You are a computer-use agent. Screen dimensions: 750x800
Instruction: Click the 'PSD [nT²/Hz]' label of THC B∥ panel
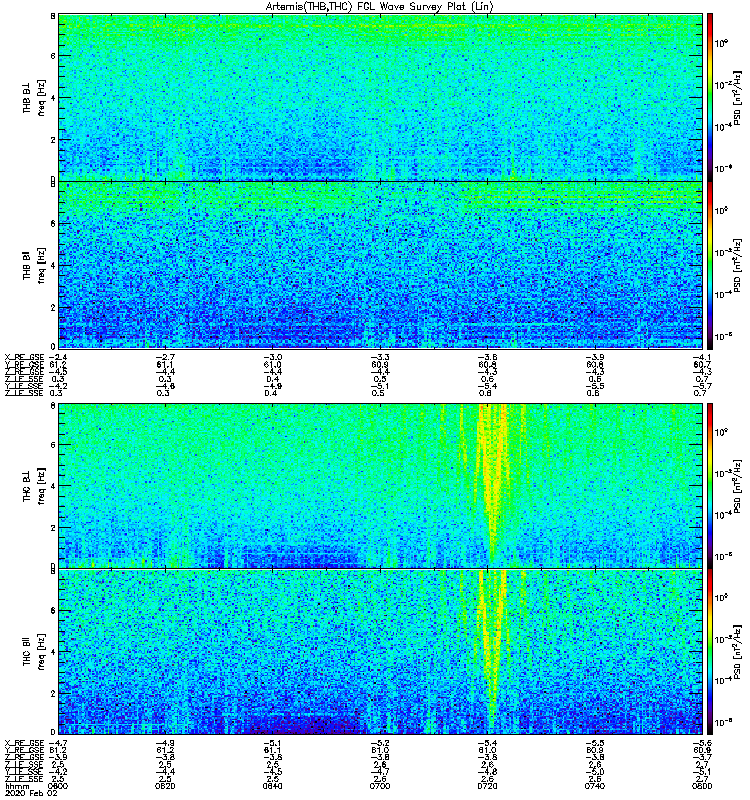[x=737, y=652]
